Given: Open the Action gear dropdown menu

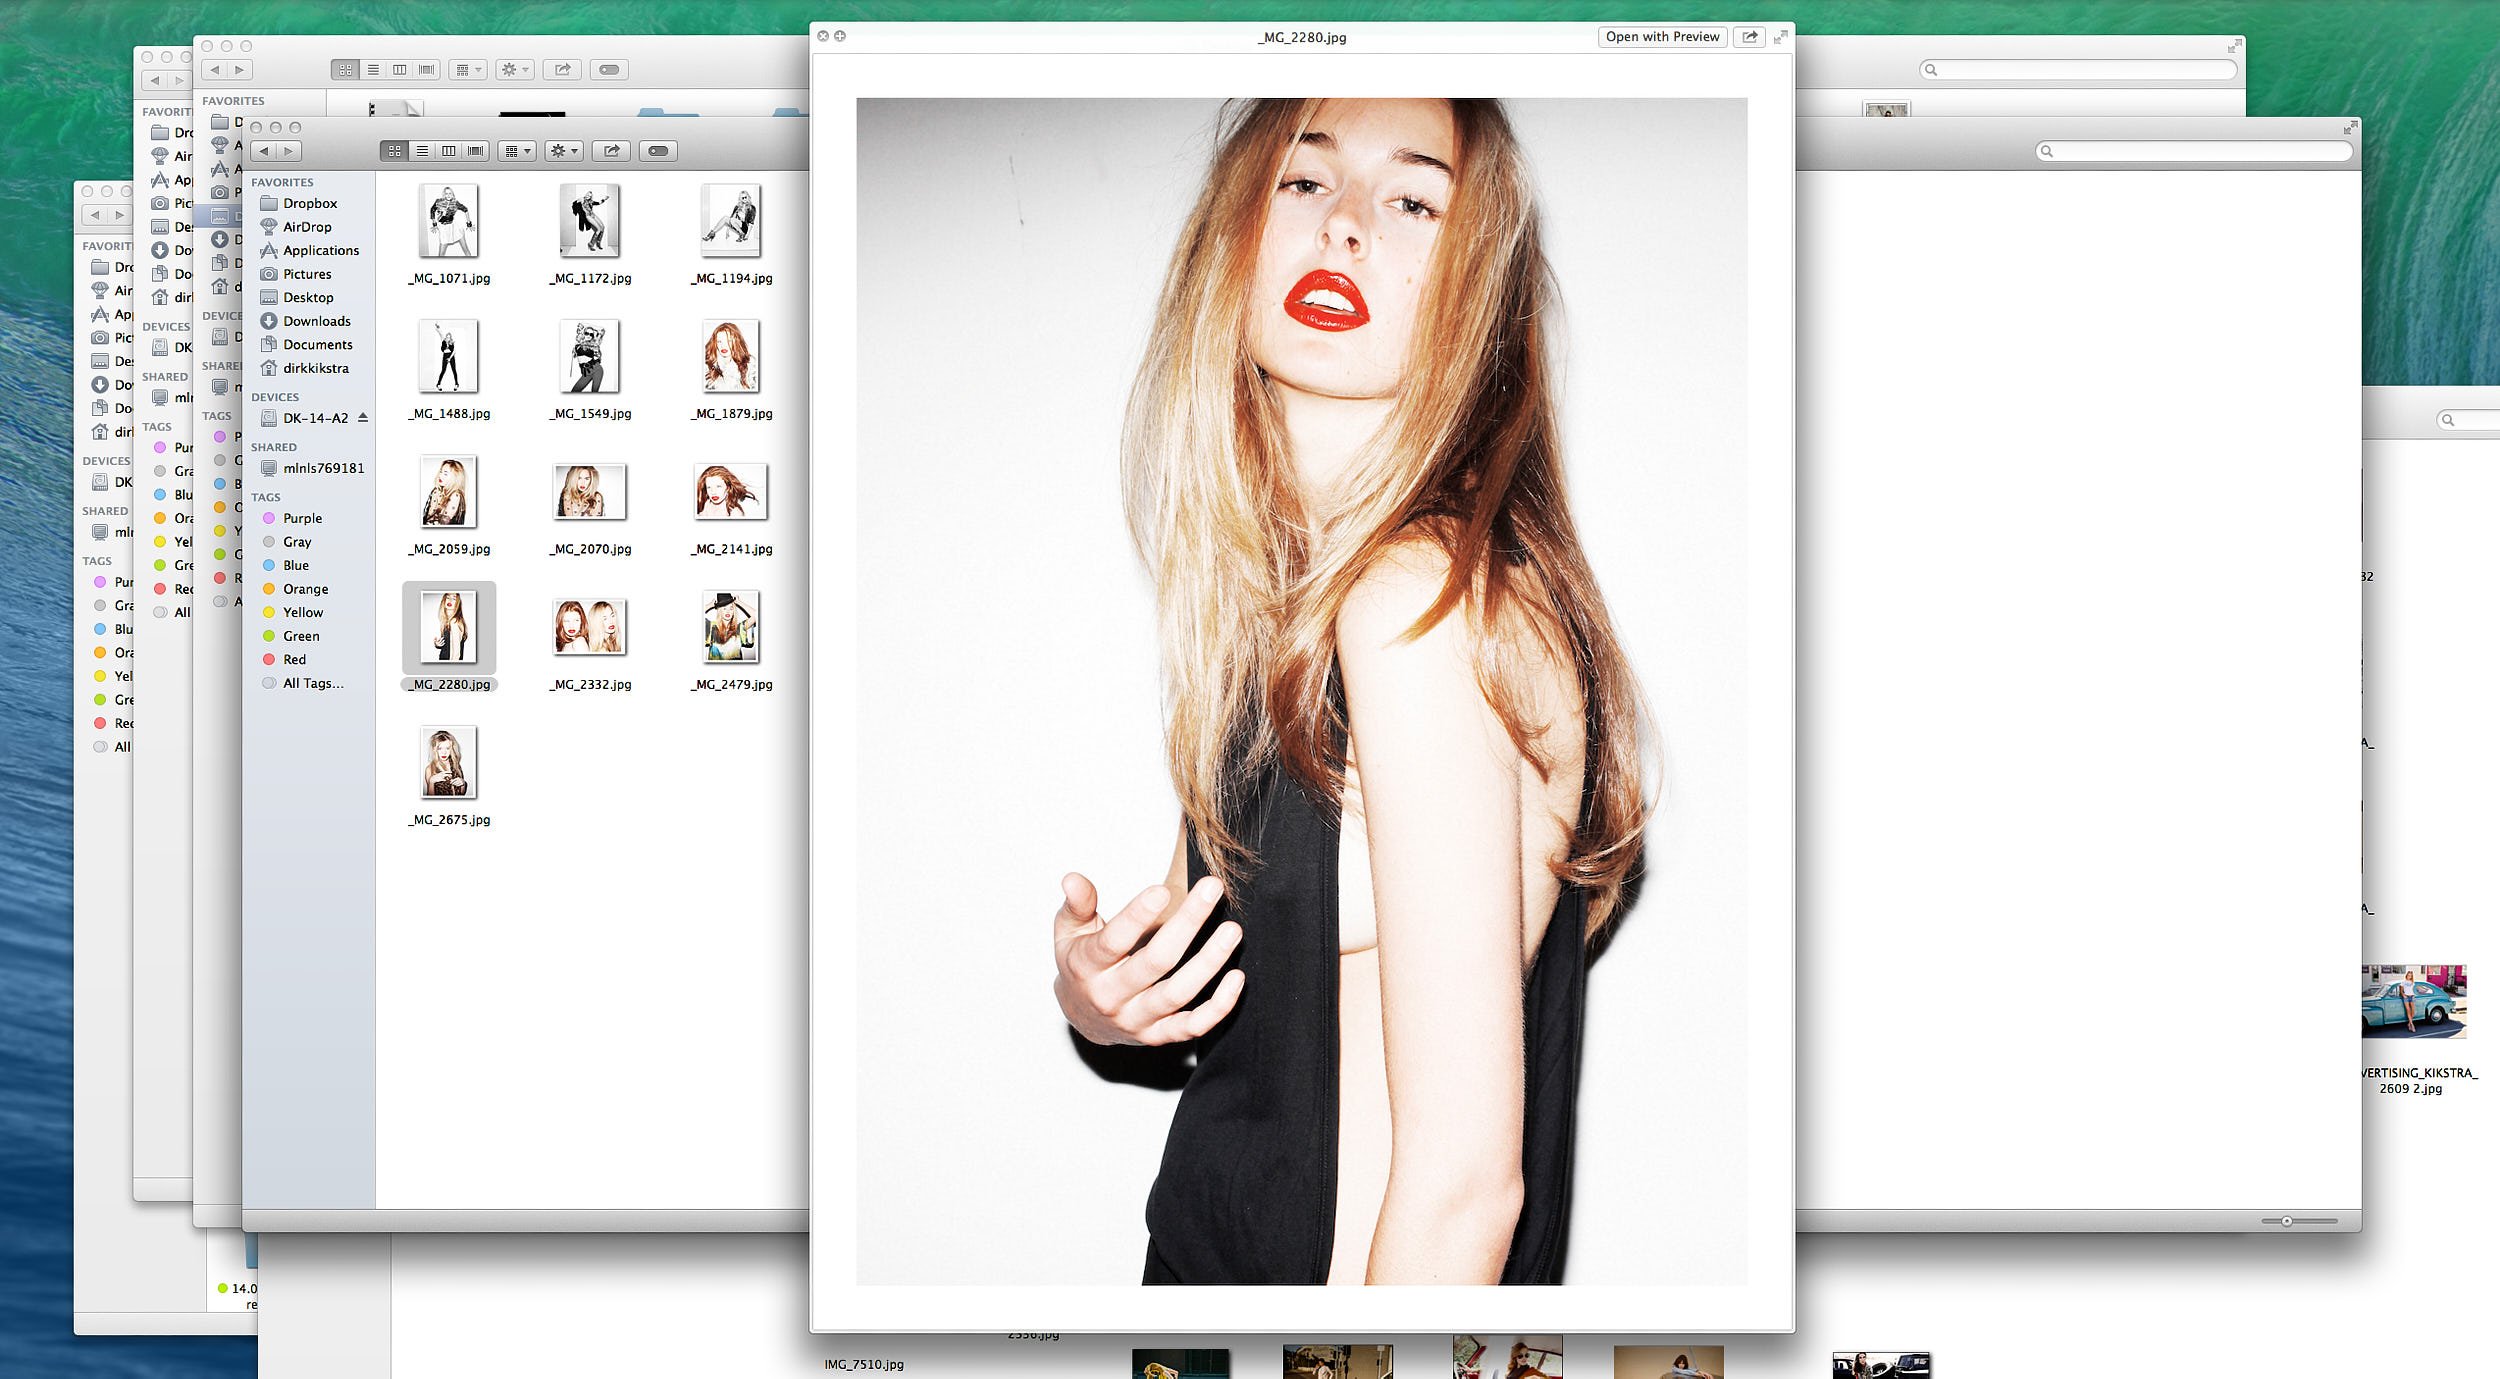Looking at the screenshot, I should click(564, 151).
